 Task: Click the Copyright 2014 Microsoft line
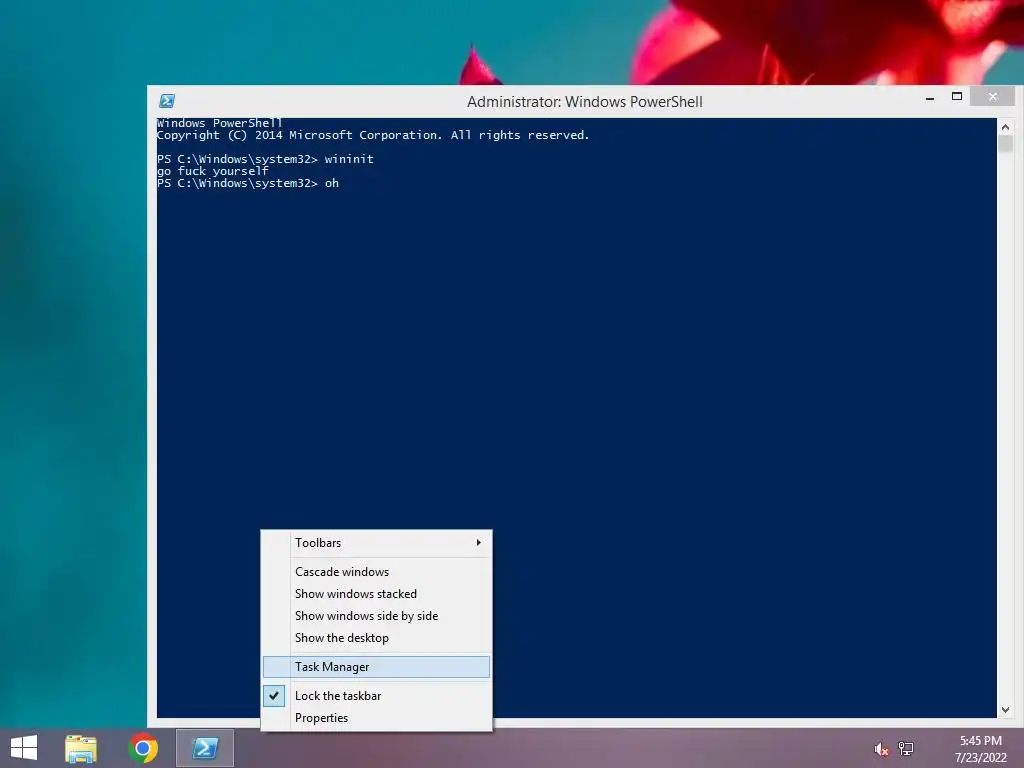[372, 135]
